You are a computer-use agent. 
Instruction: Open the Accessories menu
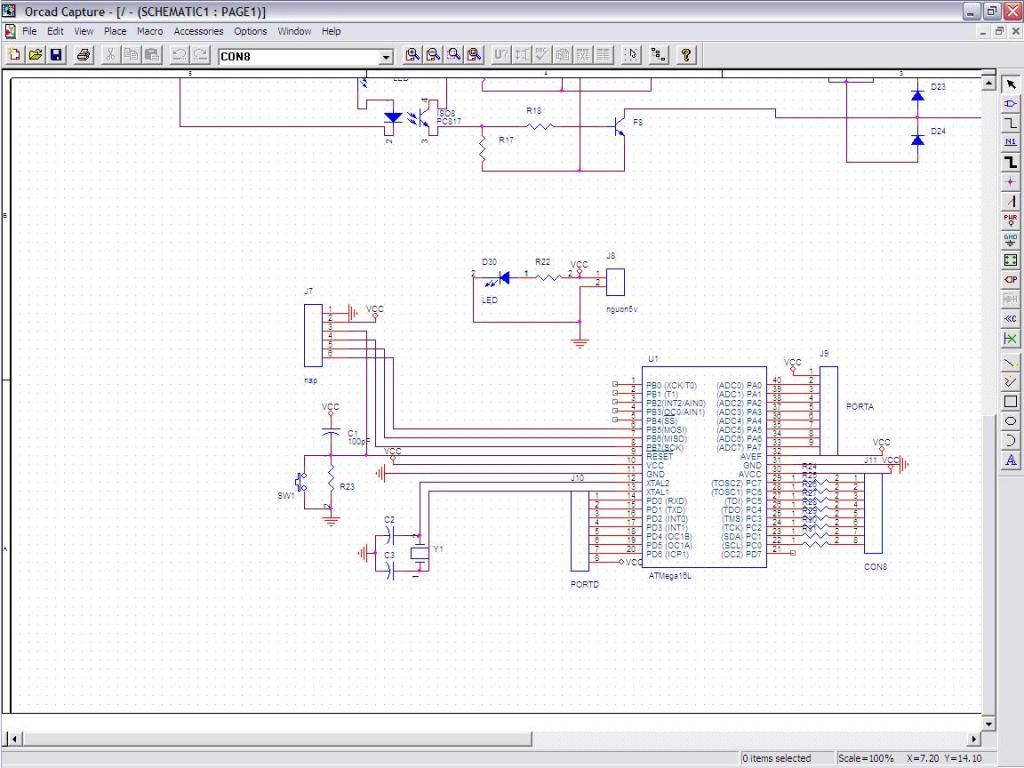click(198, 31)
